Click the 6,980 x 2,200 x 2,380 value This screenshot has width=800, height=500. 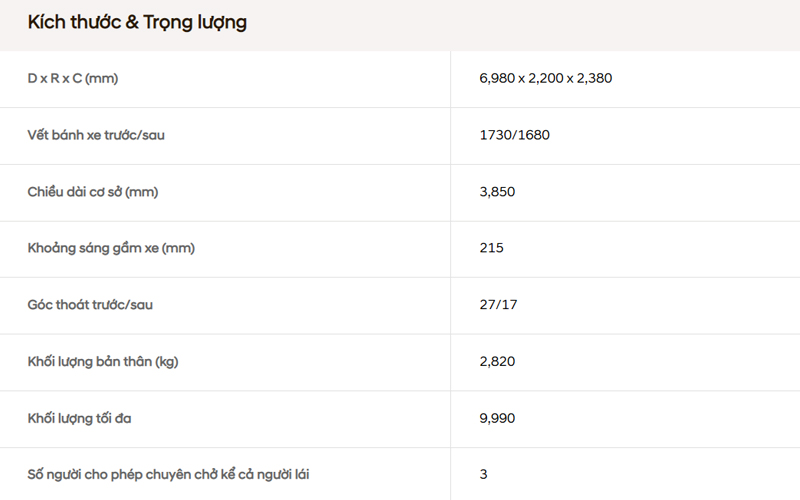click(545, 78)
